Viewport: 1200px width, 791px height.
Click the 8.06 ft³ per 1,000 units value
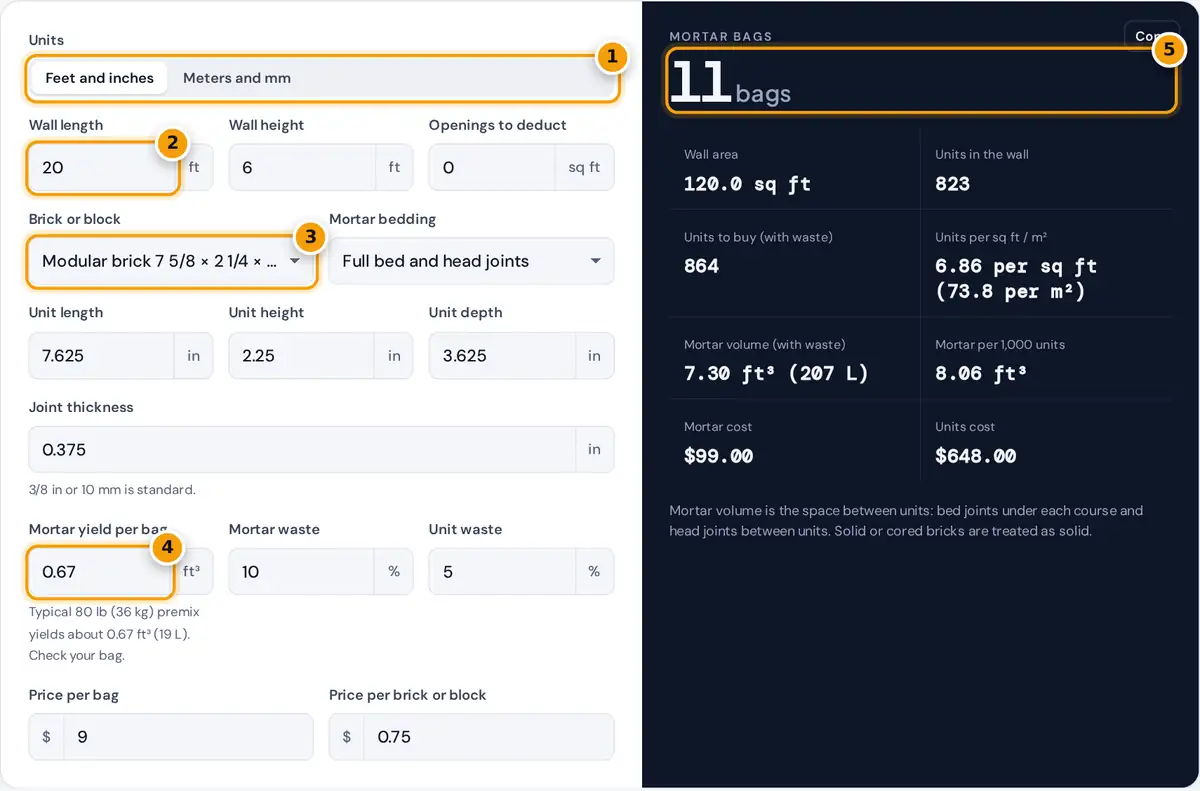pyautogui.click(x=981, y=374)
